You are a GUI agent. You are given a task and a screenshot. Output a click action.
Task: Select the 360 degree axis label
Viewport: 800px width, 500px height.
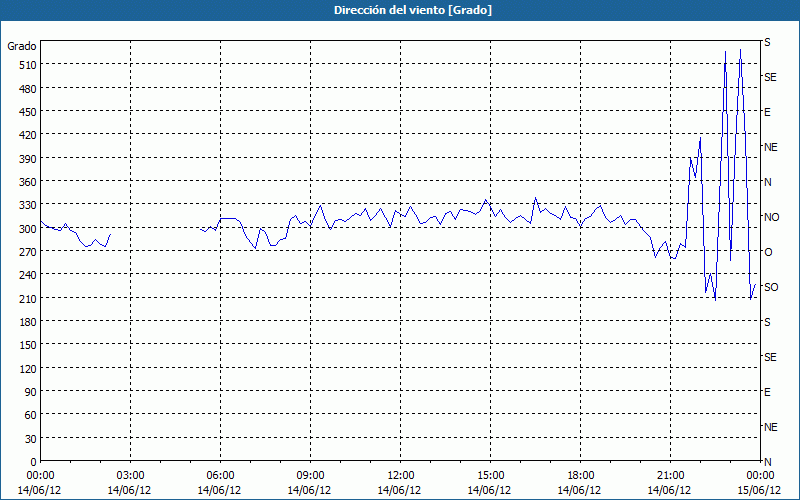click(x=28, y=182)
